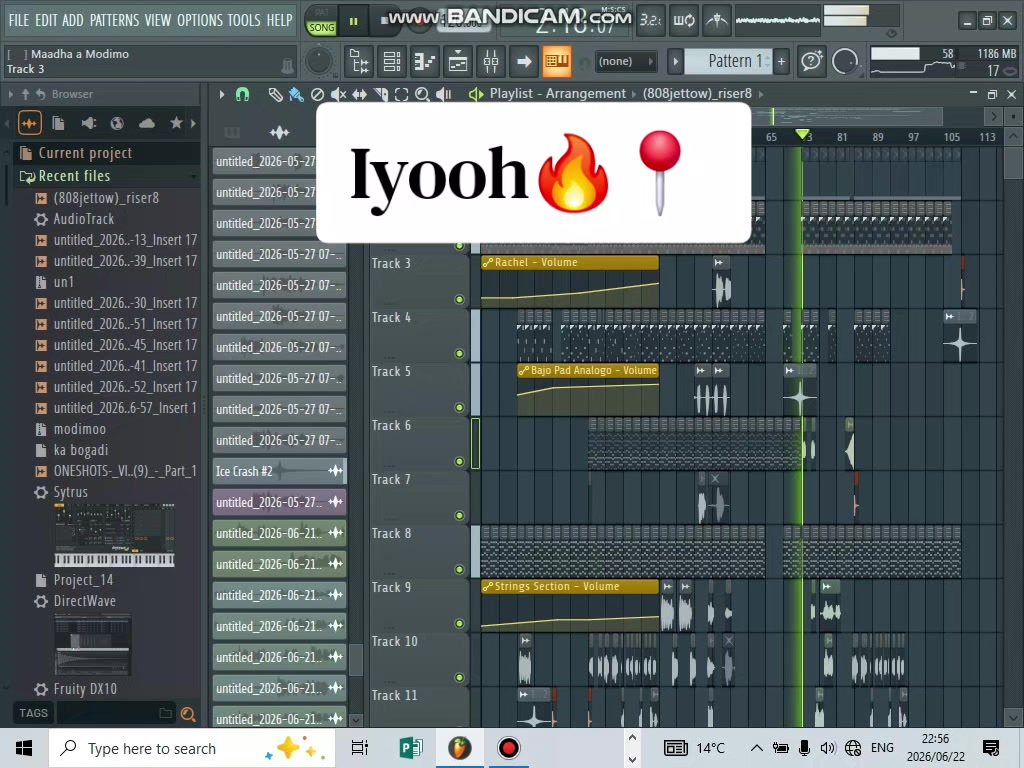
Task: Switch browser to the plugin plug tab
Action: pyautogui.click(x=88, y=123)
